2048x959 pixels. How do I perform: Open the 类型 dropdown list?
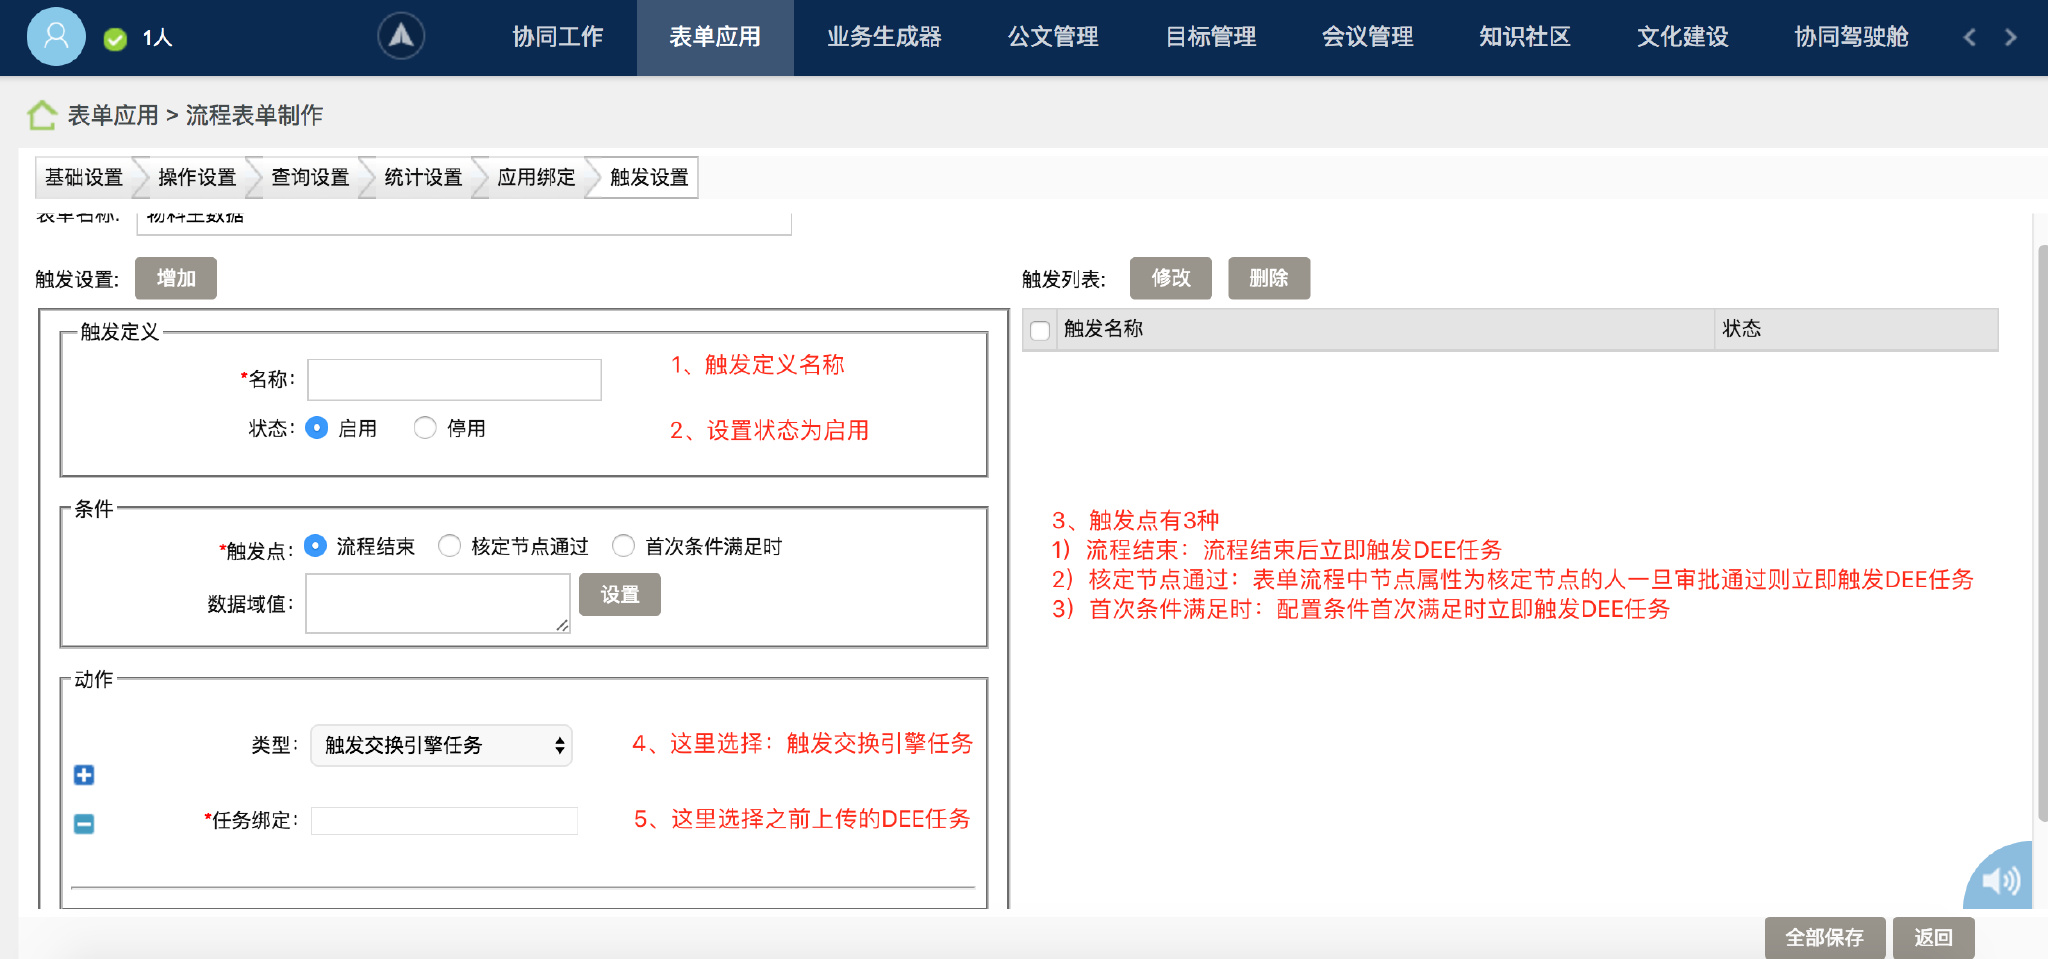coord(441,745)
